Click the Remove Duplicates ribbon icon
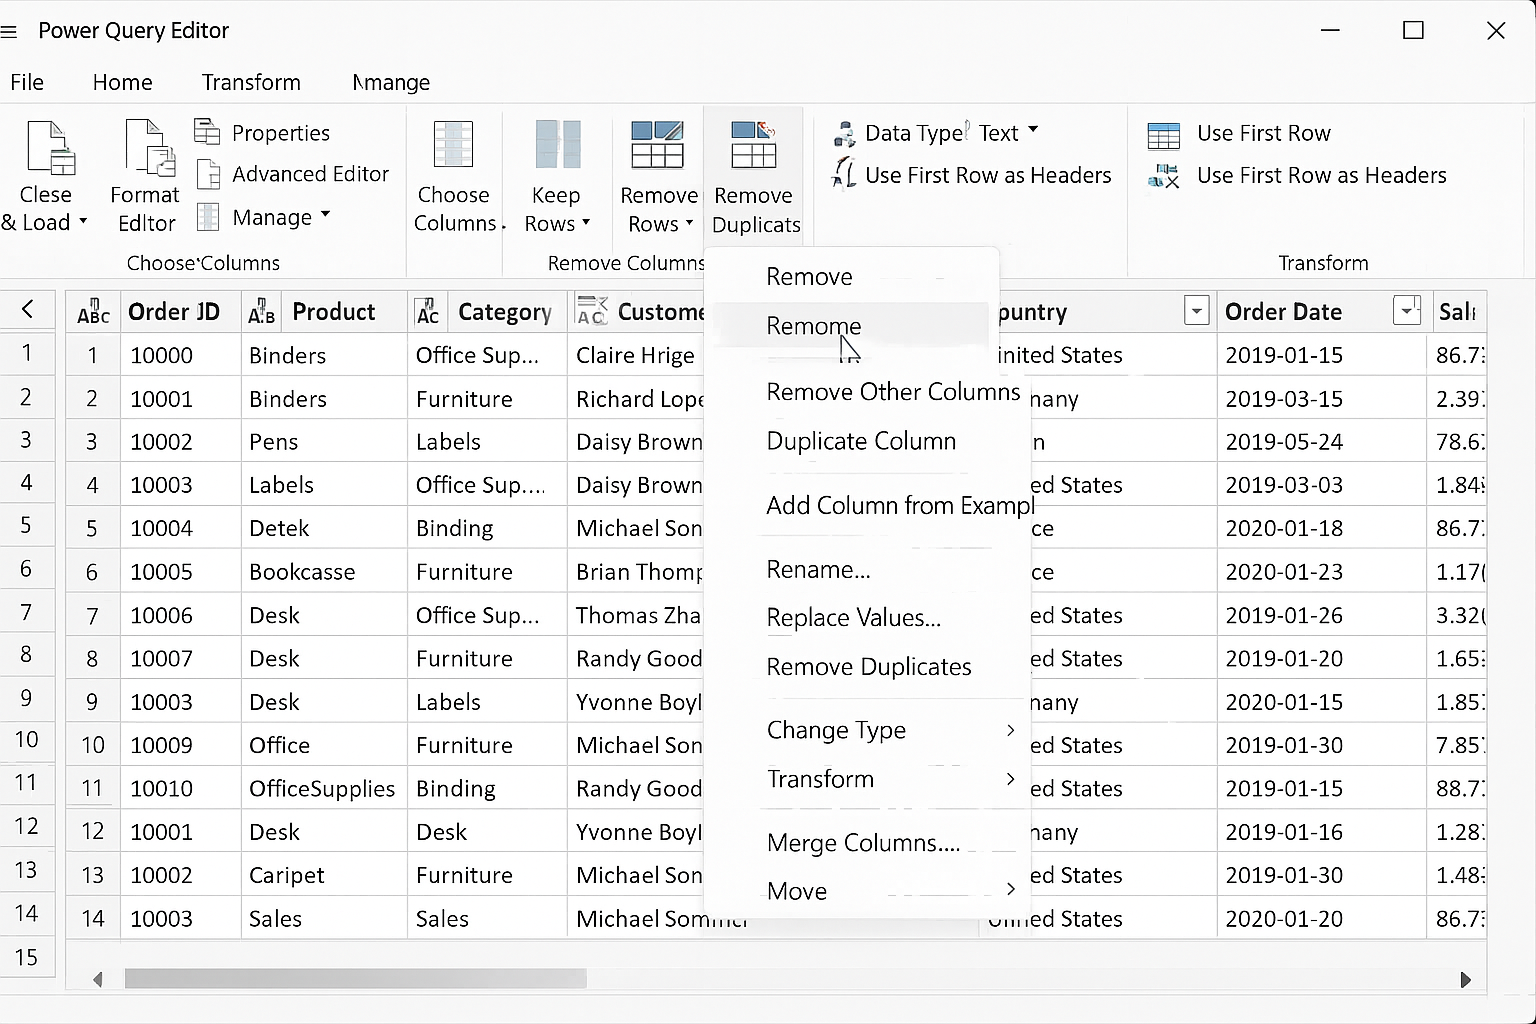 754,144
